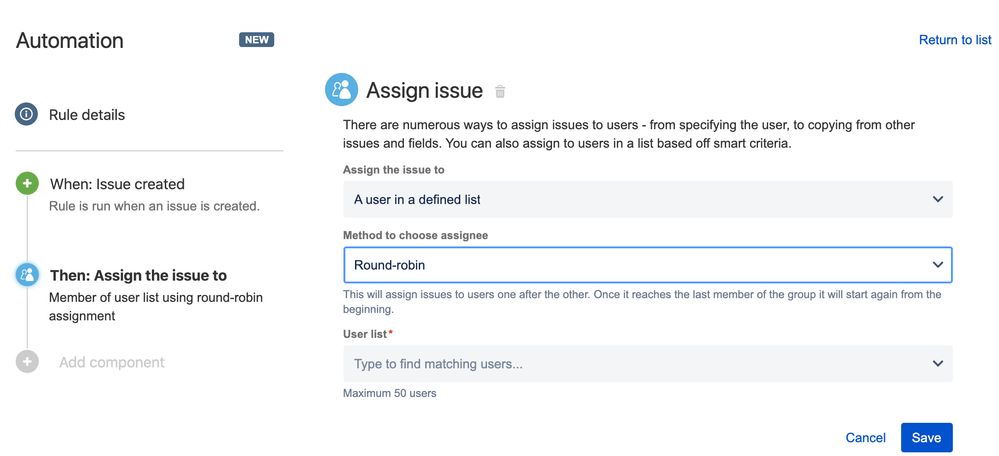The height and width of the screenshot is (456, 999).
Task: Click the green Issue created trigger icon
Action: tap(27, 184)
